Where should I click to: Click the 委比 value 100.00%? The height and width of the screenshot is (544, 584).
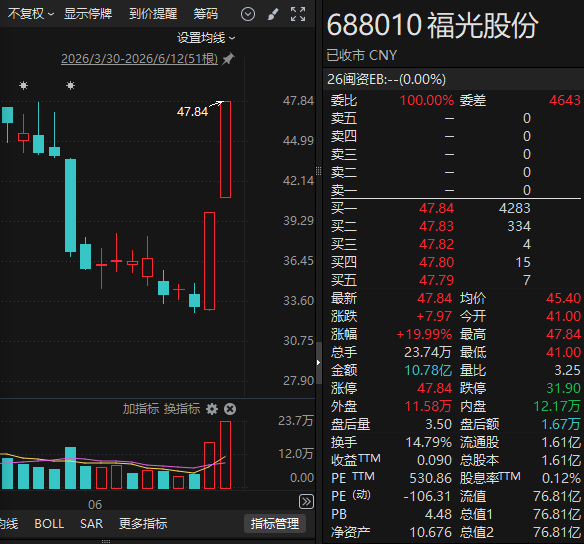(427, 101)
